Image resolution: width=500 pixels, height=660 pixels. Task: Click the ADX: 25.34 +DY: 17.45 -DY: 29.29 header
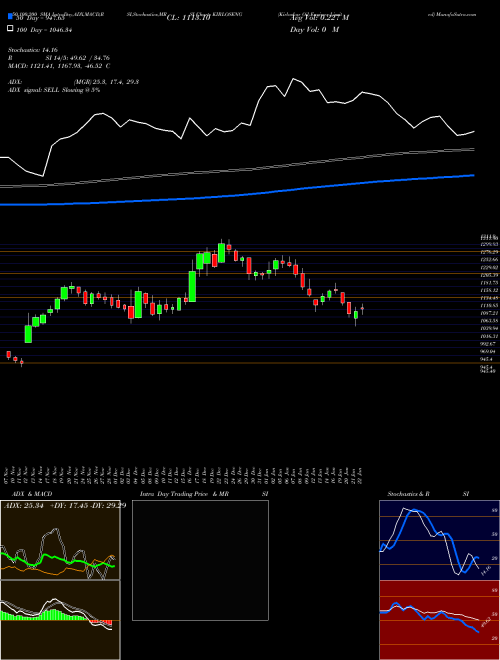65,505
